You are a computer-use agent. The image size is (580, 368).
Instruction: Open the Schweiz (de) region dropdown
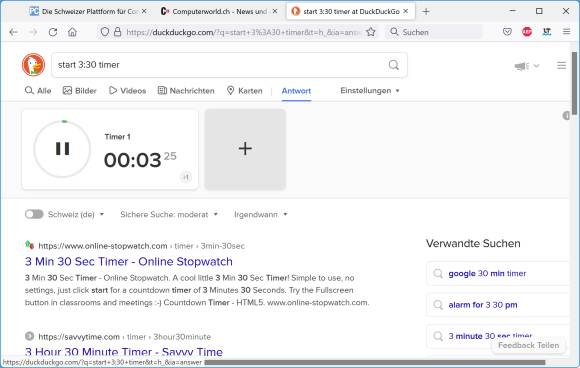76,215
